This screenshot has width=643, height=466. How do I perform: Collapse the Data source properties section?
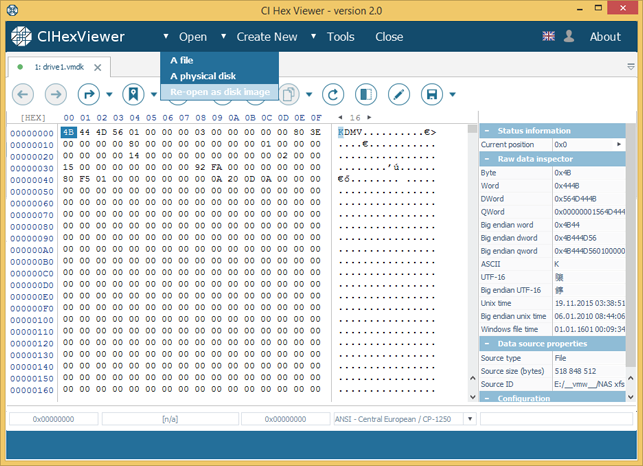point(487,344)
